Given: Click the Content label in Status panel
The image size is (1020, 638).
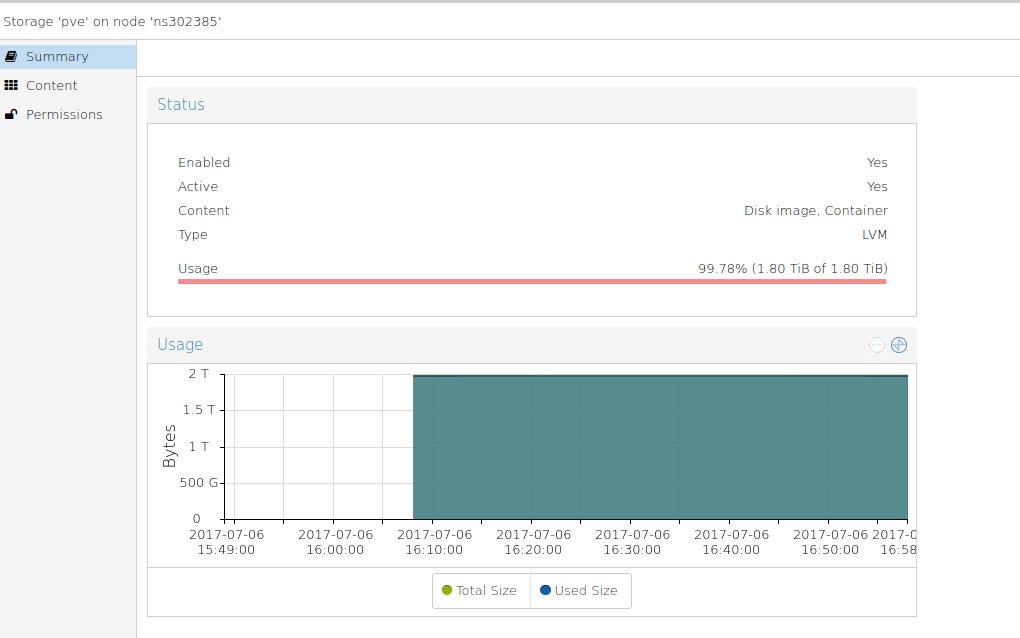Looking at the screenshot, I should coord(204,211).
